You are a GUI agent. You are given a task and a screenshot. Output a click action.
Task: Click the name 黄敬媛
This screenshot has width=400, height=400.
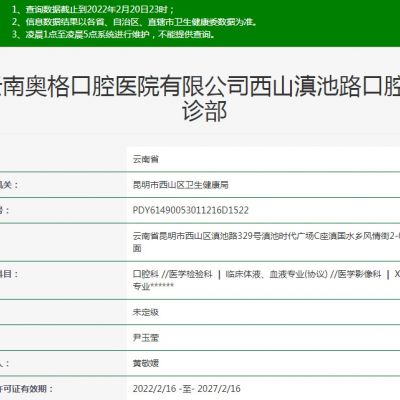point(146,363)
